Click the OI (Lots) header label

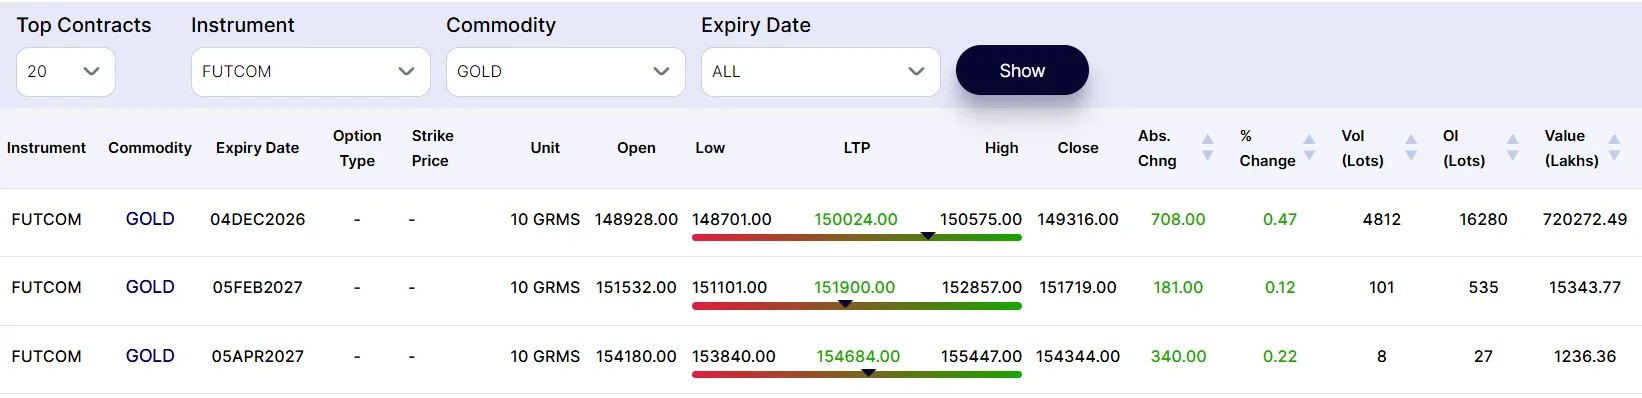click(x=1464, y=148)
